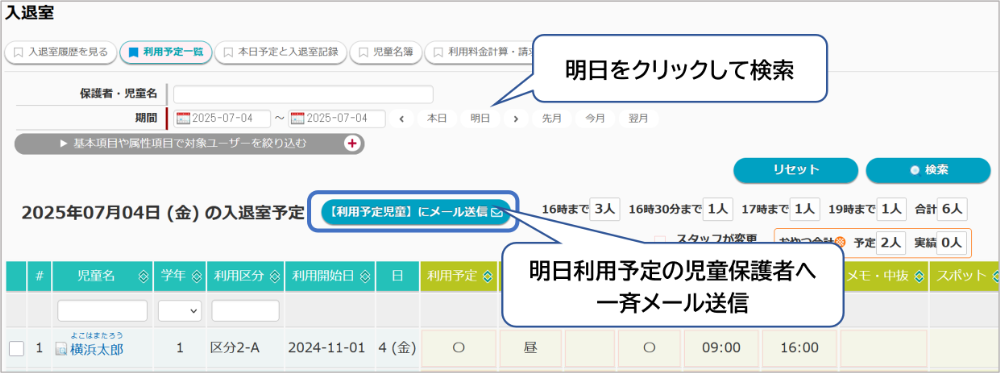The image size is (1000, 373).
Task: Open the 児童名簿 tab
Action: 386,52
